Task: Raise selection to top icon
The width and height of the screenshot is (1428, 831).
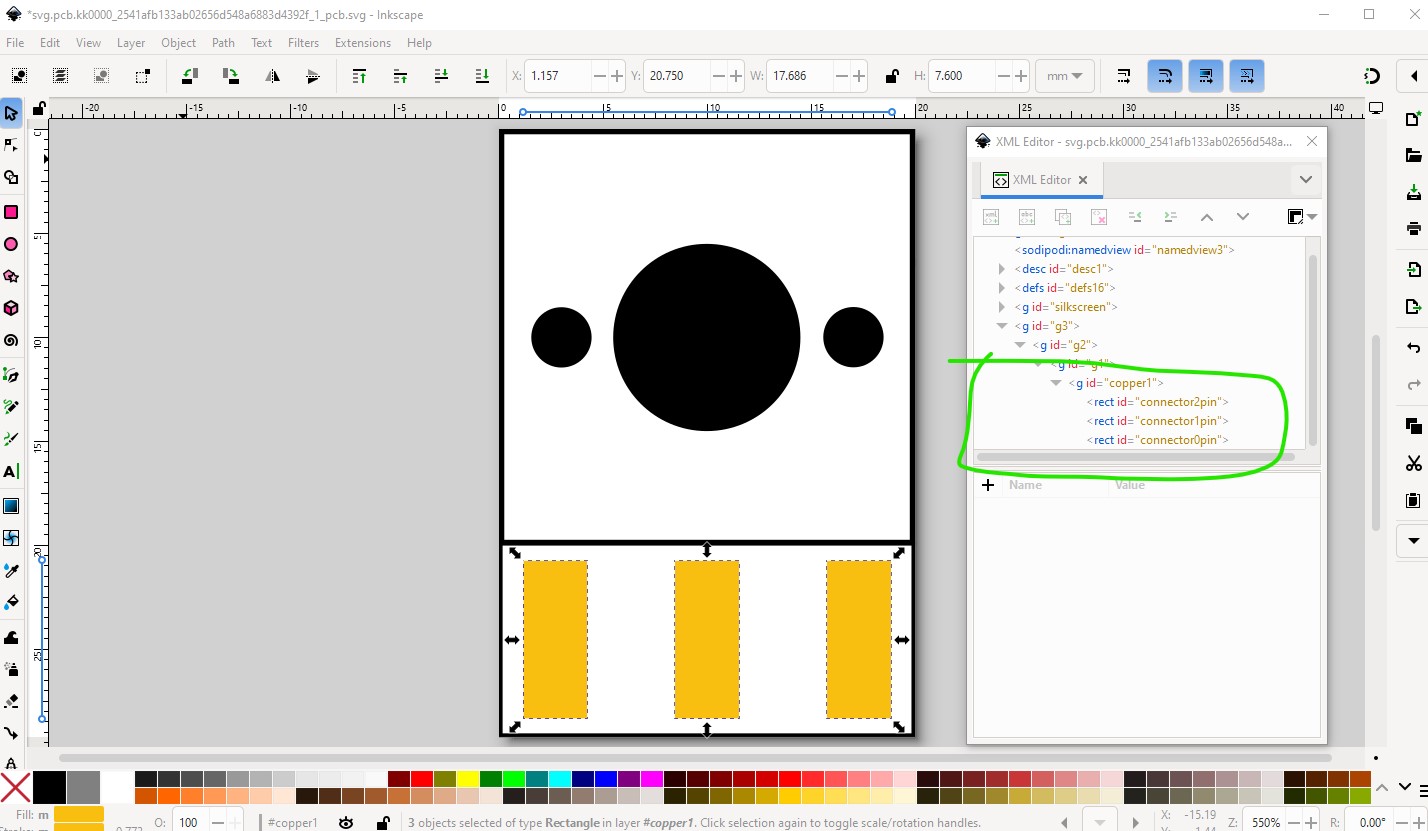Action: point(359,76)
